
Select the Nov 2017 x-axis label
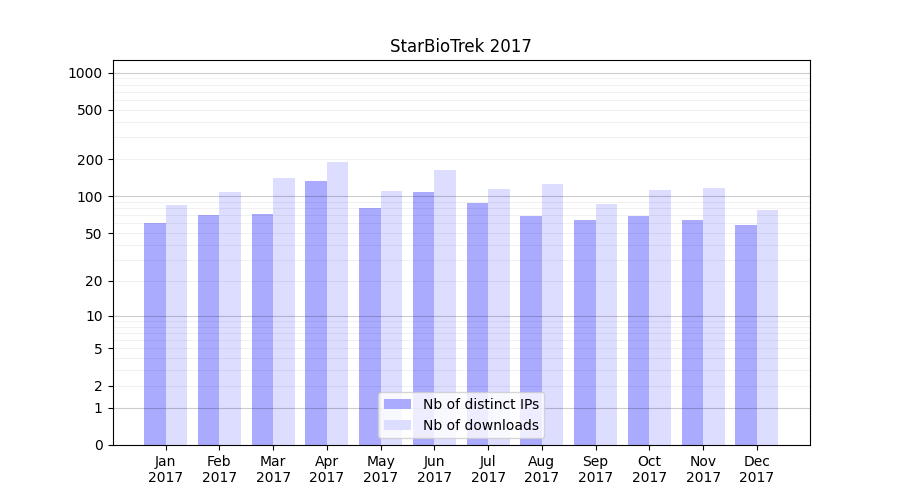(703, 469)
